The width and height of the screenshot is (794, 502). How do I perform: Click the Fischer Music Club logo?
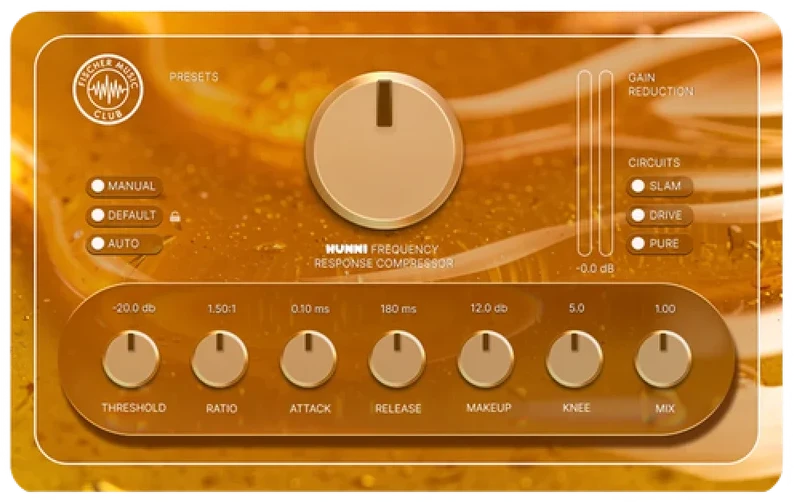point(108,89)
